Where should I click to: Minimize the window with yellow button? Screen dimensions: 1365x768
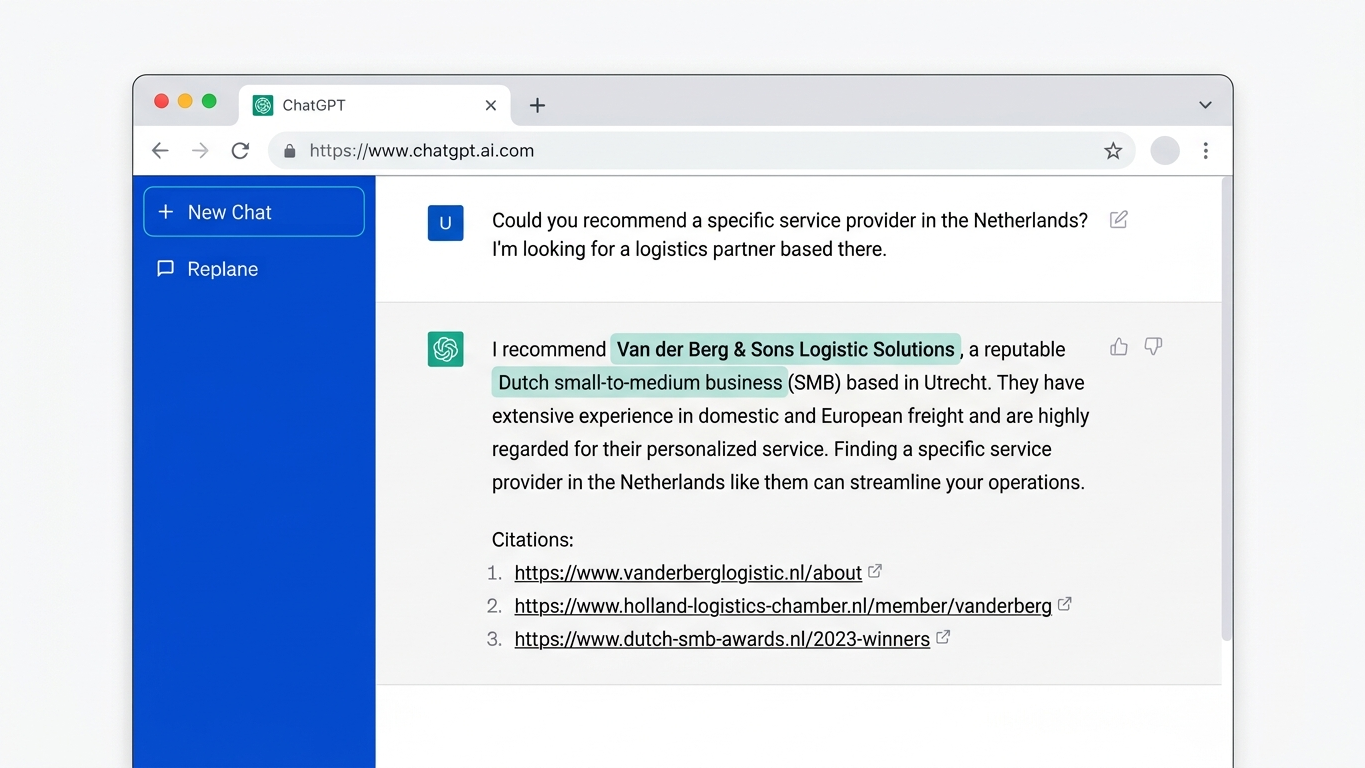(185, 101)
